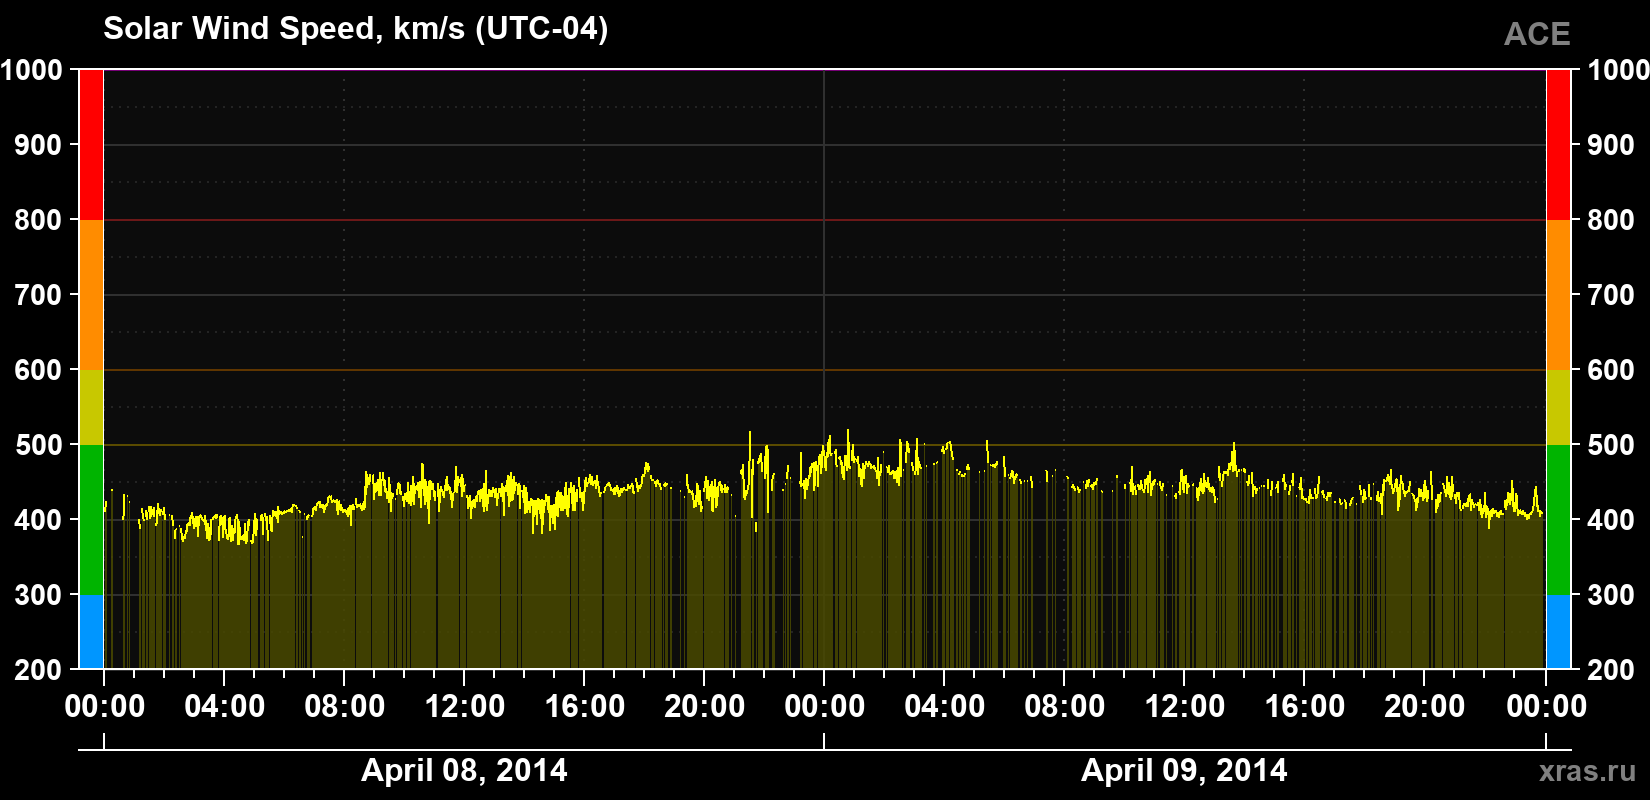Image resolution: width=1650 pixels, height=800 pixels.
Task: Open the xras.ru source label
Action: pyautogui.click(x=1588, y=771)
